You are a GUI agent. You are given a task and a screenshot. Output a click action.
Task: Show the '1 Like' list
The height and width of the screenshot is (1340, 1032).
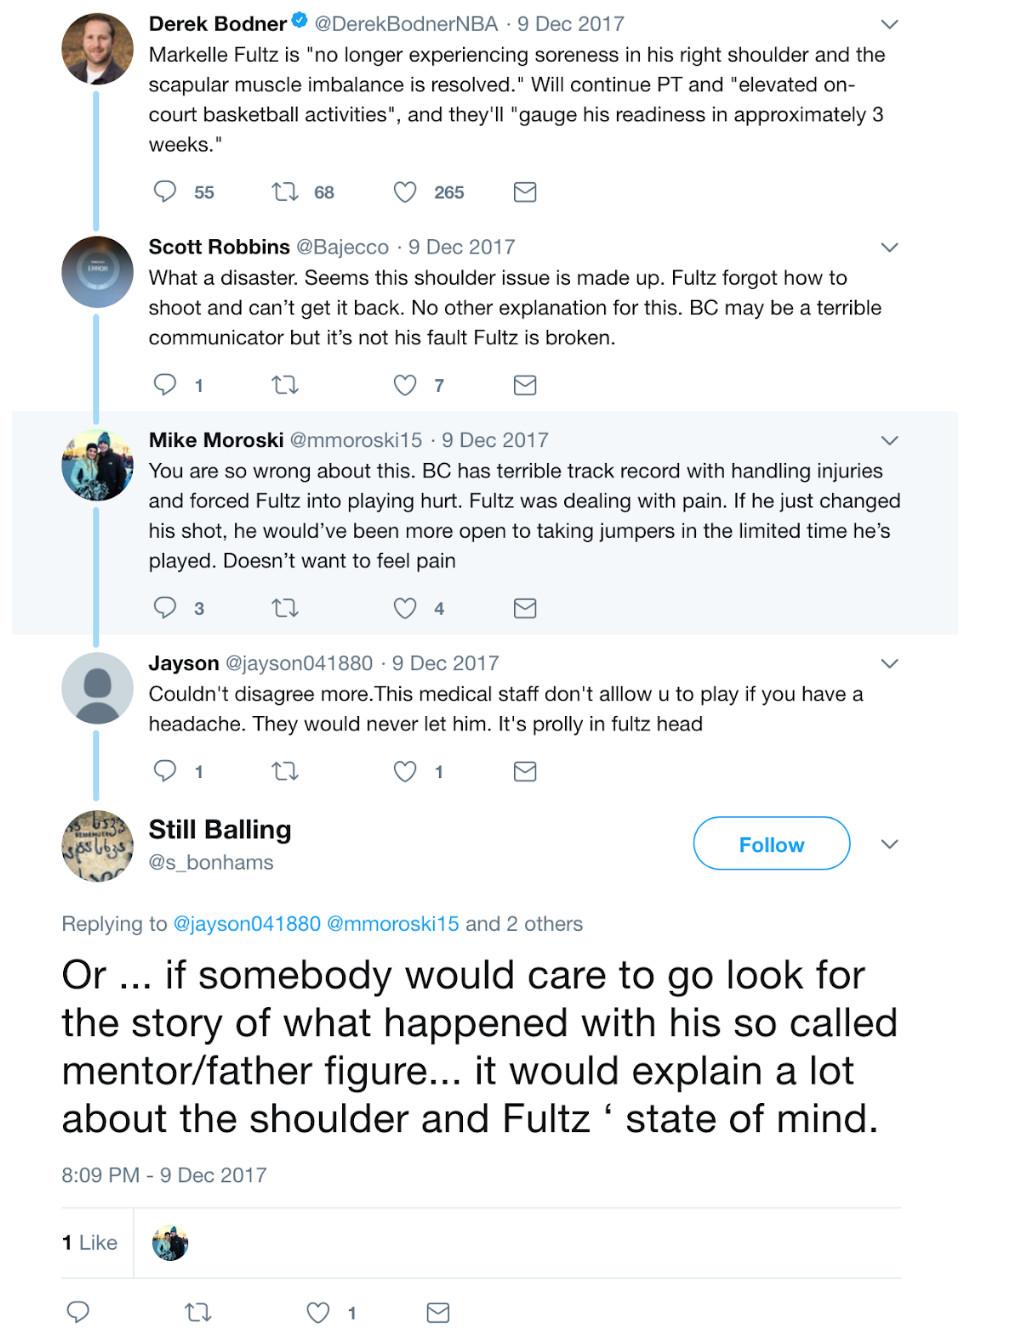90,1243
